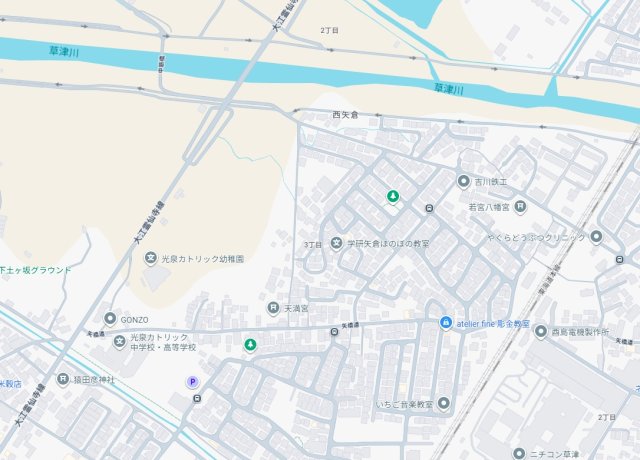Open the ニチコン草津 place marker

tap(519, 453)
